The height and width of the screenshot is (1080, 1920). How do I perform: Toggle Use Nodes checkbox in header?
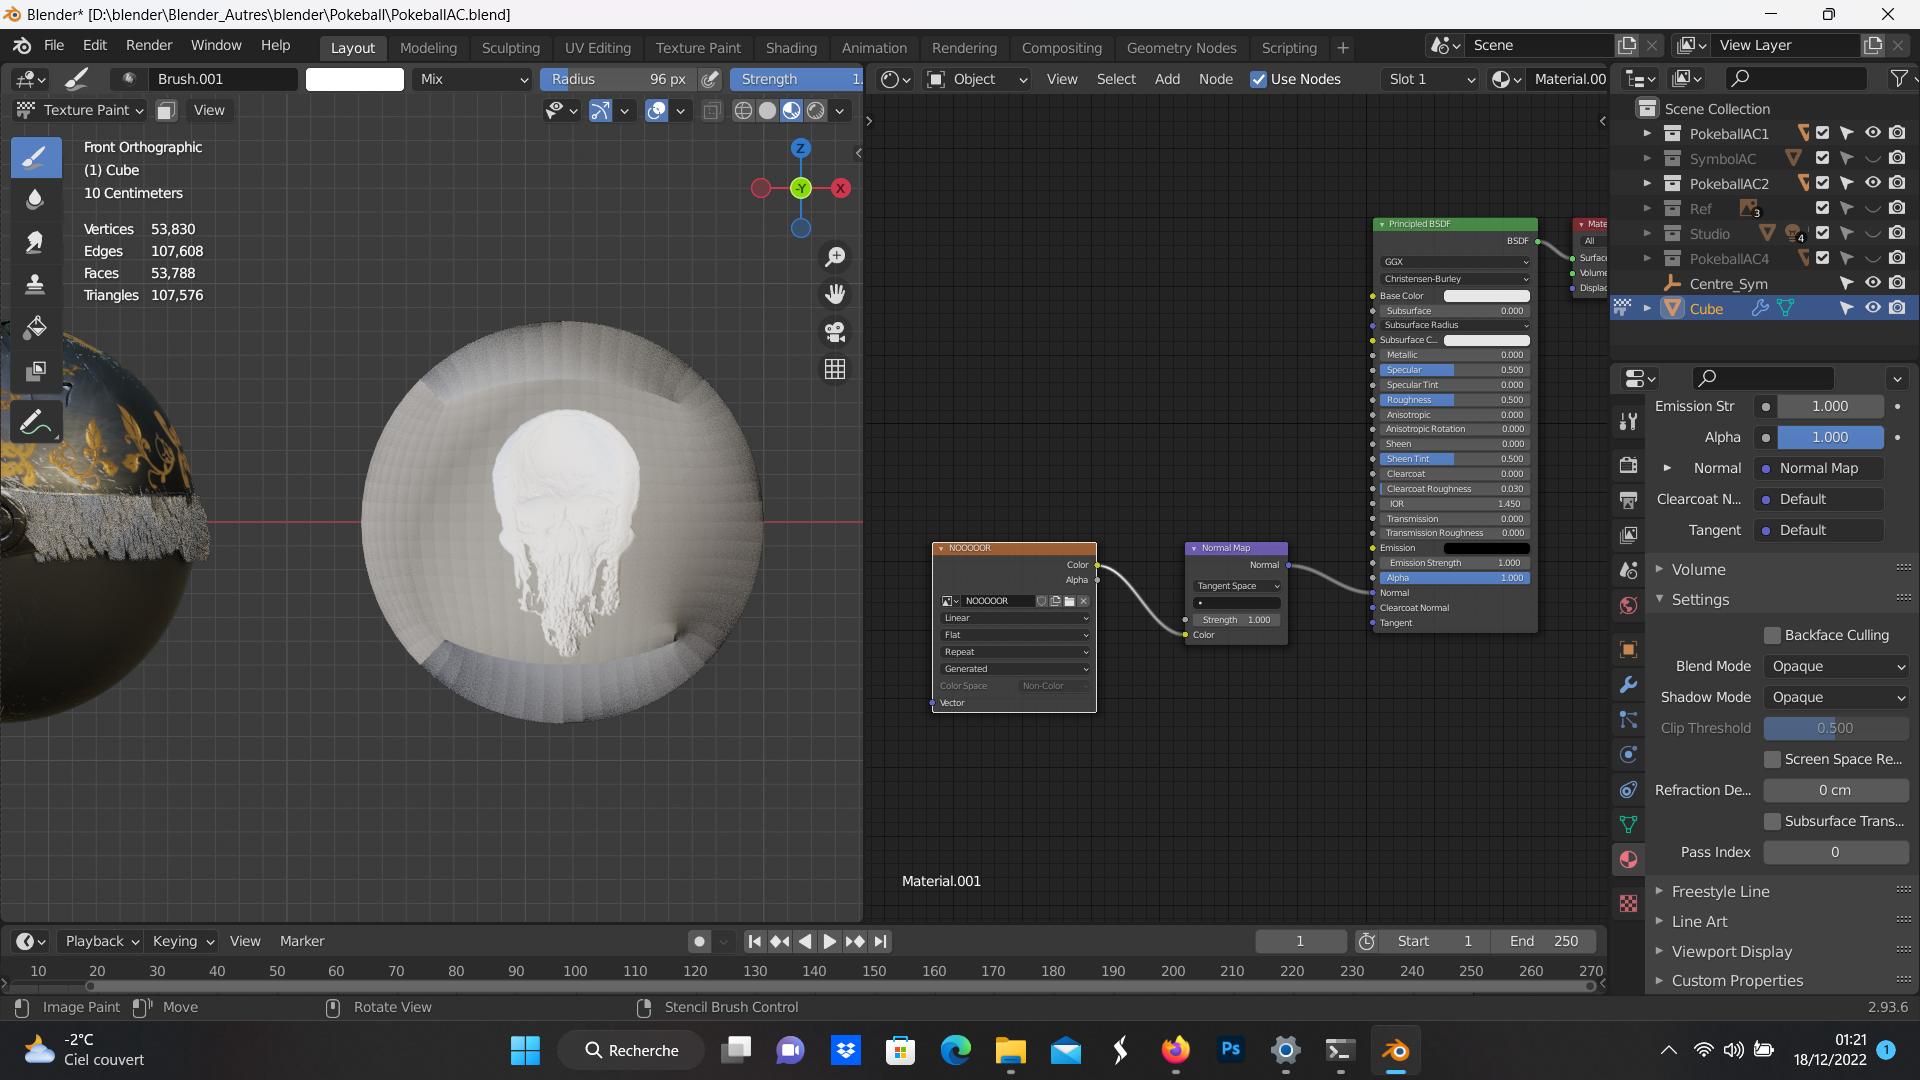(x=1257, y=79)
